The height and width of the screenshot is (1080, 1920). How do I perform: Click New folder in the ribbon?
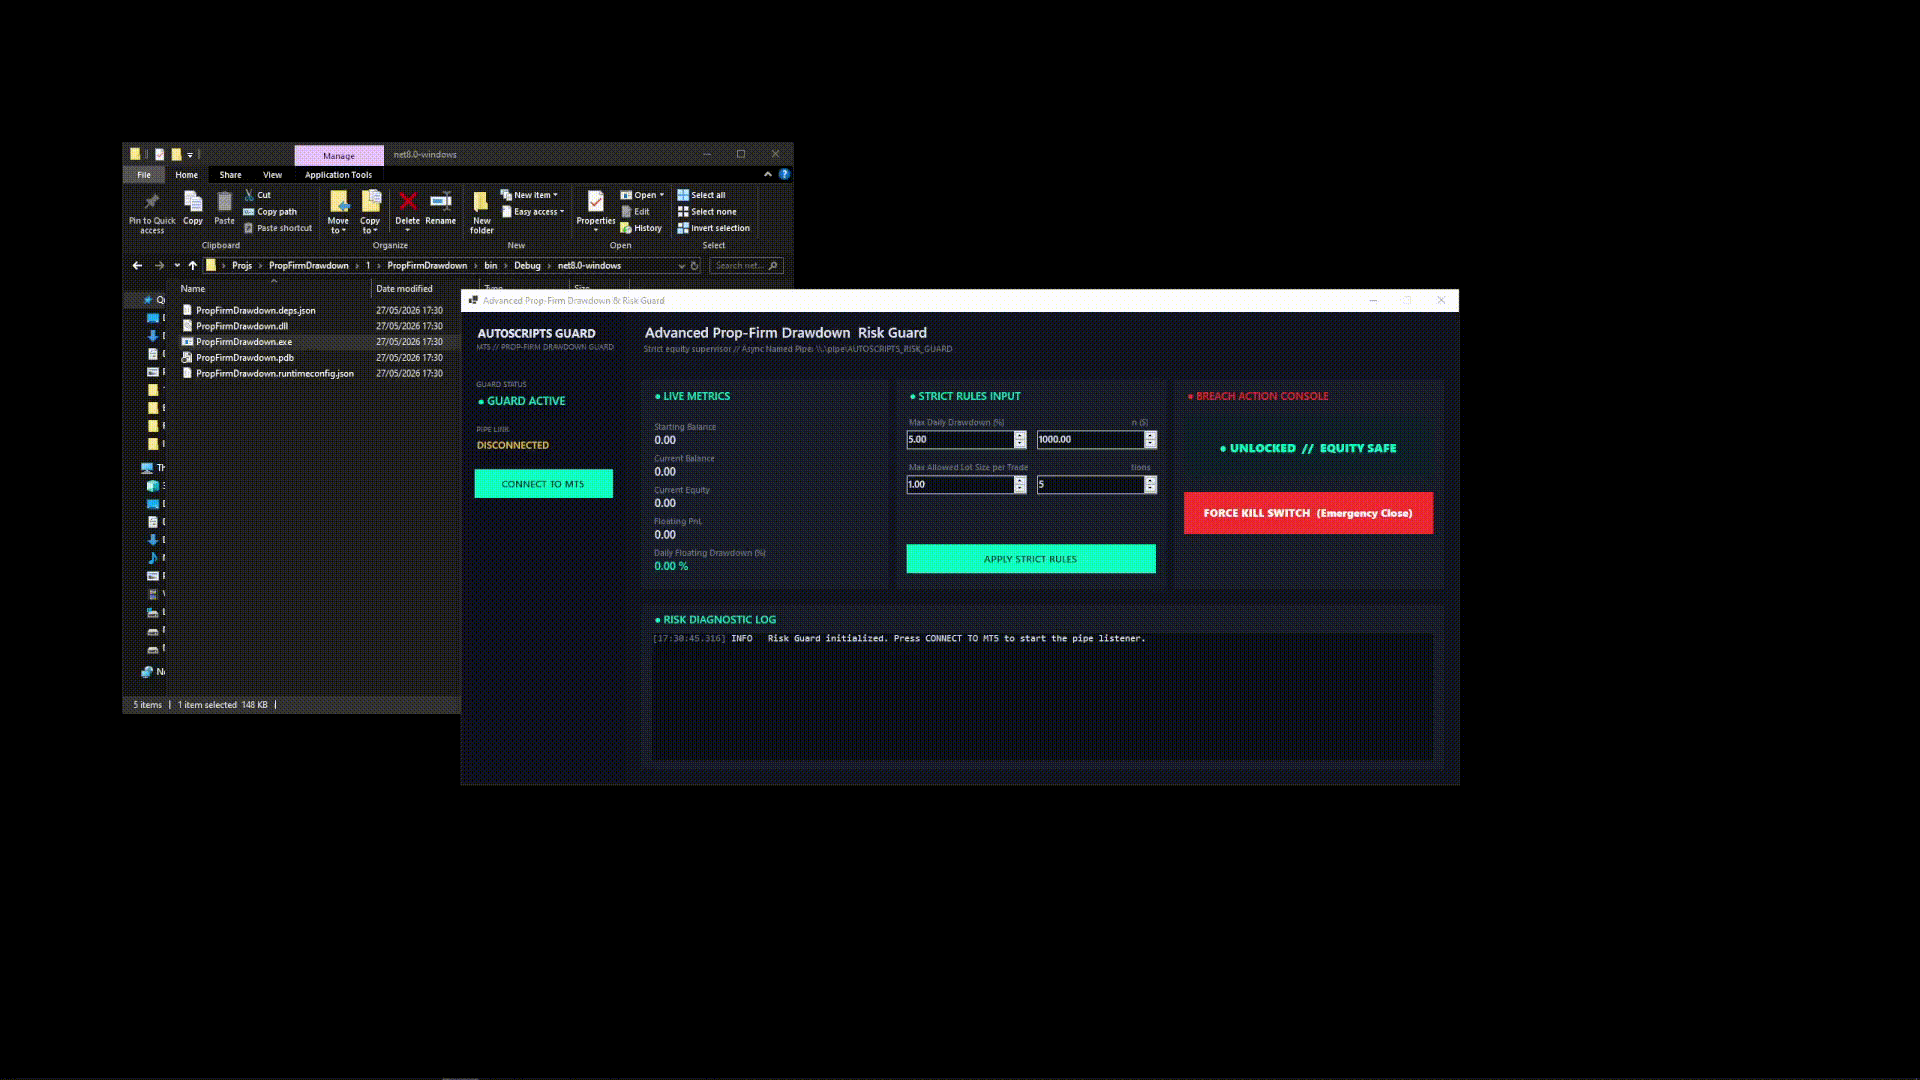coord(481,212)
